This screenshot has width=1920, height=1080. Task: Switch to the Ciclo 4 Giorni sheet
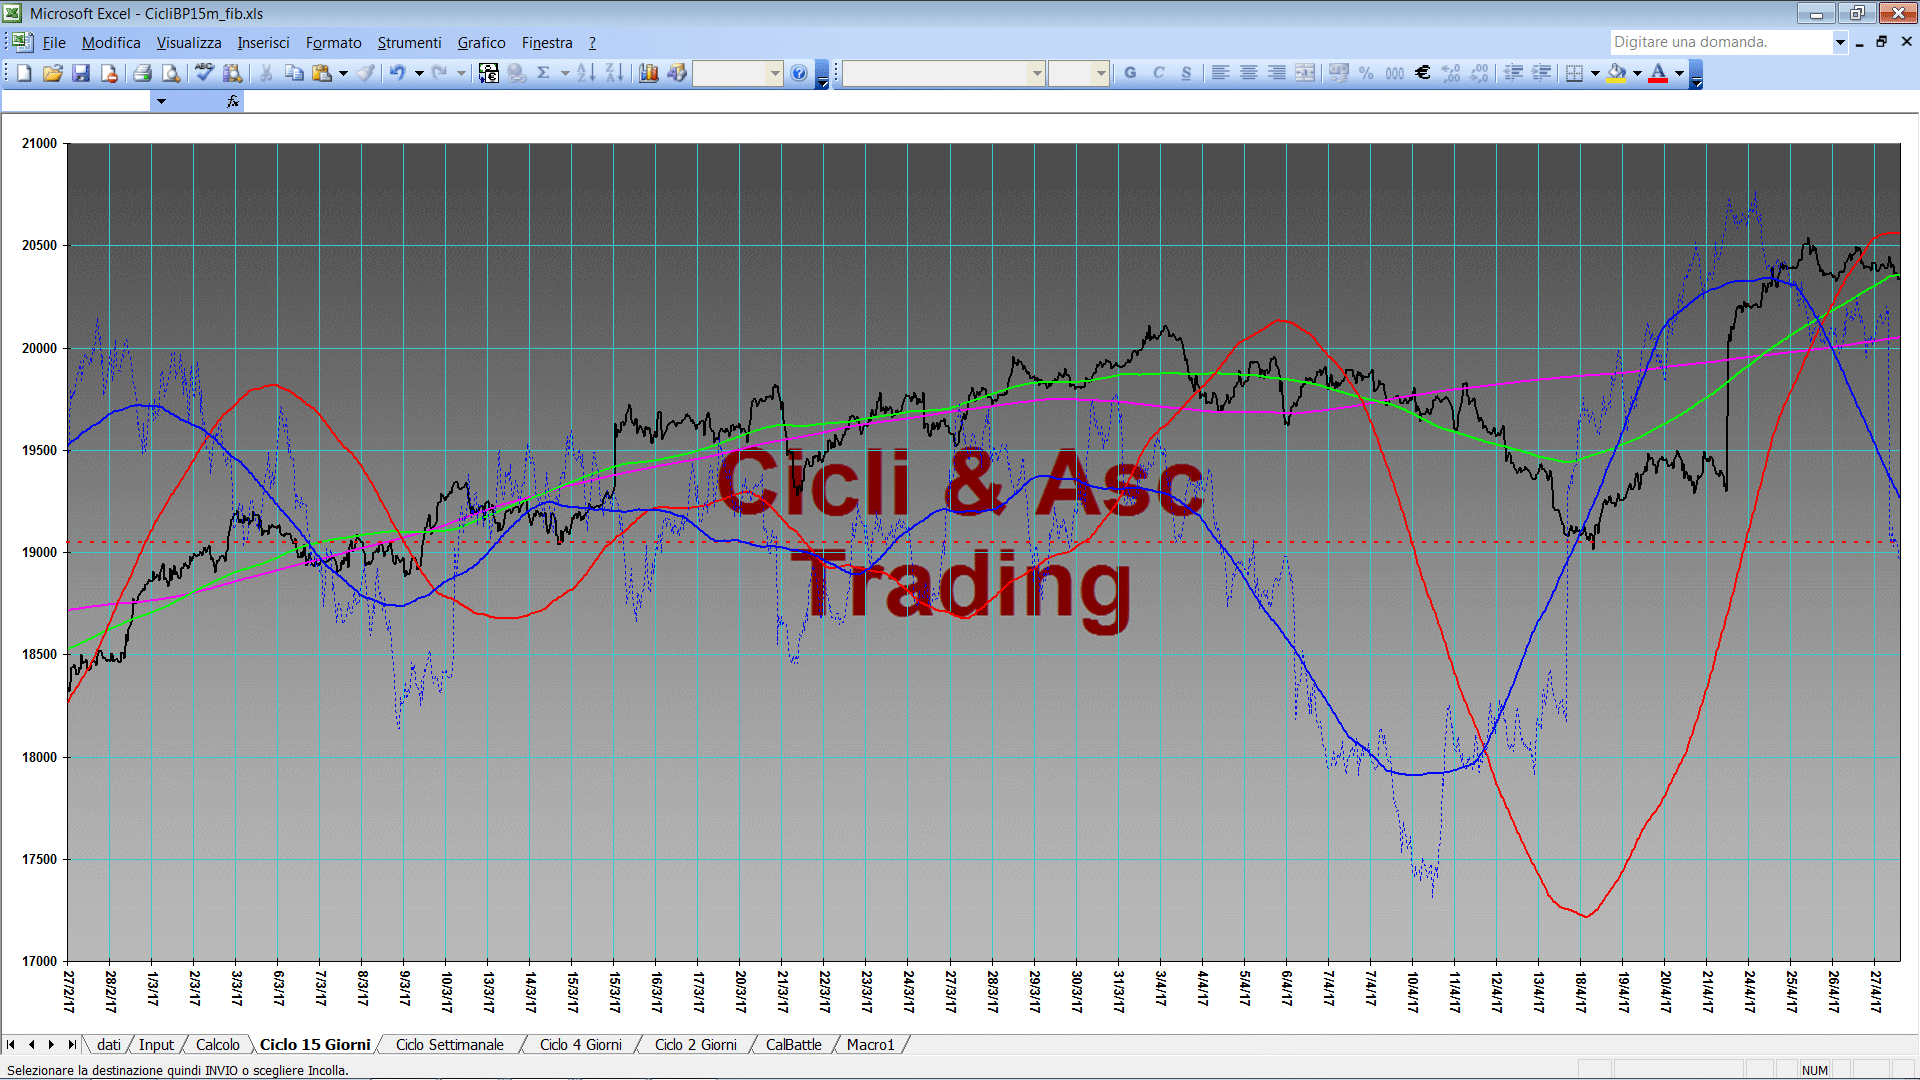[x=580, y=1045]
